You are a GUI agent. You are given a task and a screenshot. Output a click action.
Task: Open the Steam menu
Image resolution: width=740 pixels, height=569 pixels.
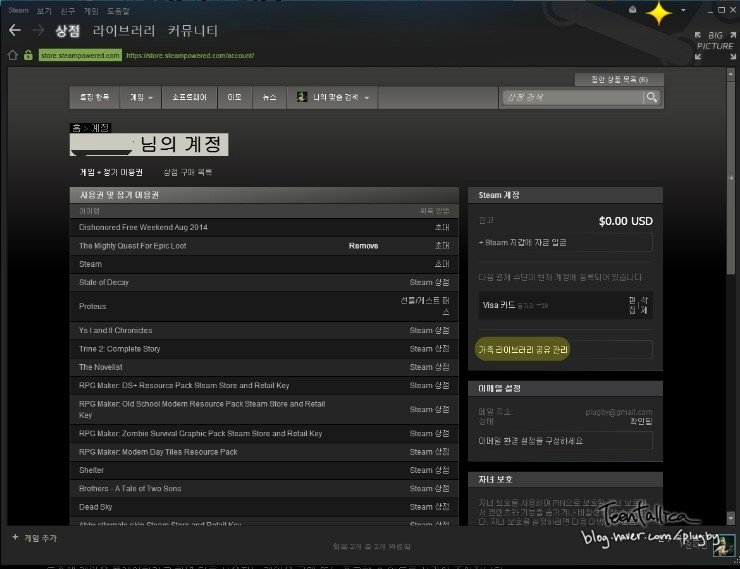(18, 10)
